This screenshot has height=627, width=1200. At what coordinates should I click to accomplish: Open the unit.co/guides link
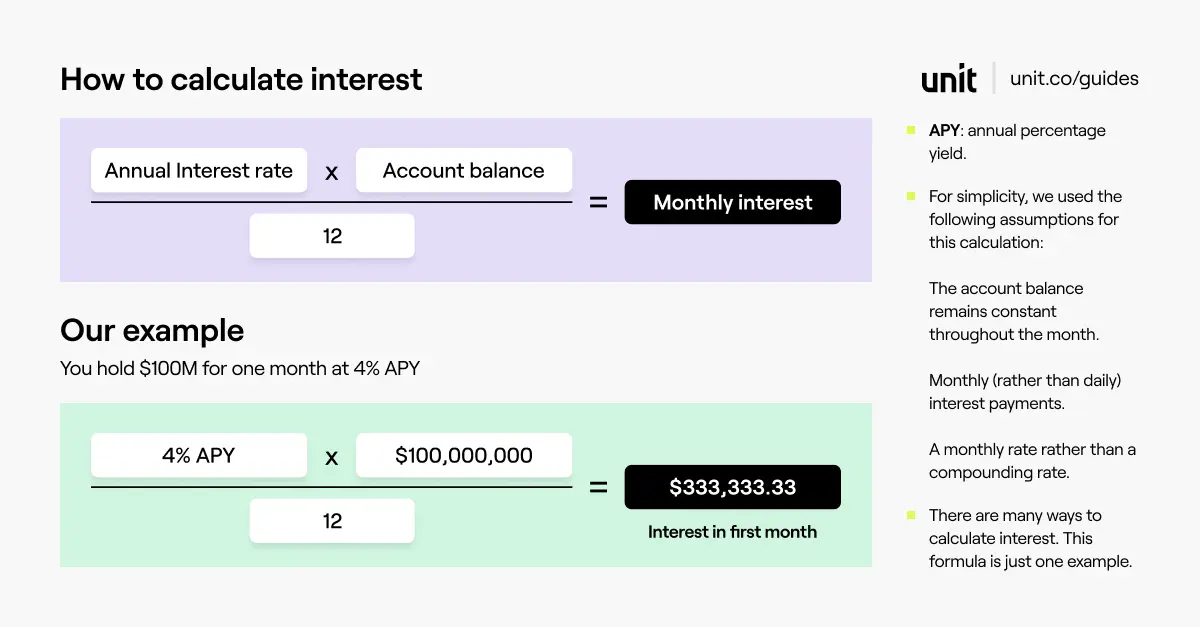[1074, 78]
